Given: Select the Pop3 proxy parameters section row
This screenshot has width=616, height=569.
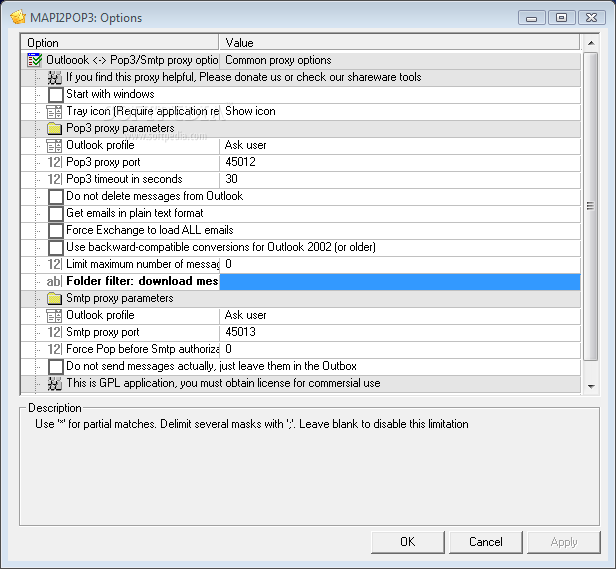Looking at the screenshot, I should pos(301,128).
